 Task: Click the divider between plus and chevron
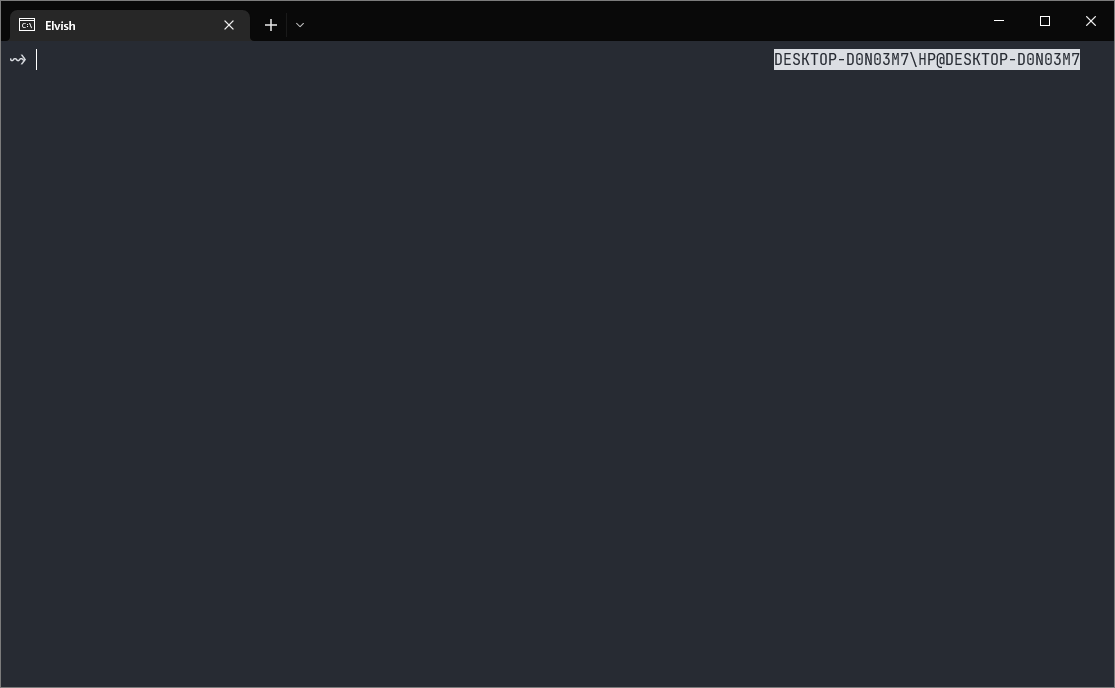(287, 25)
